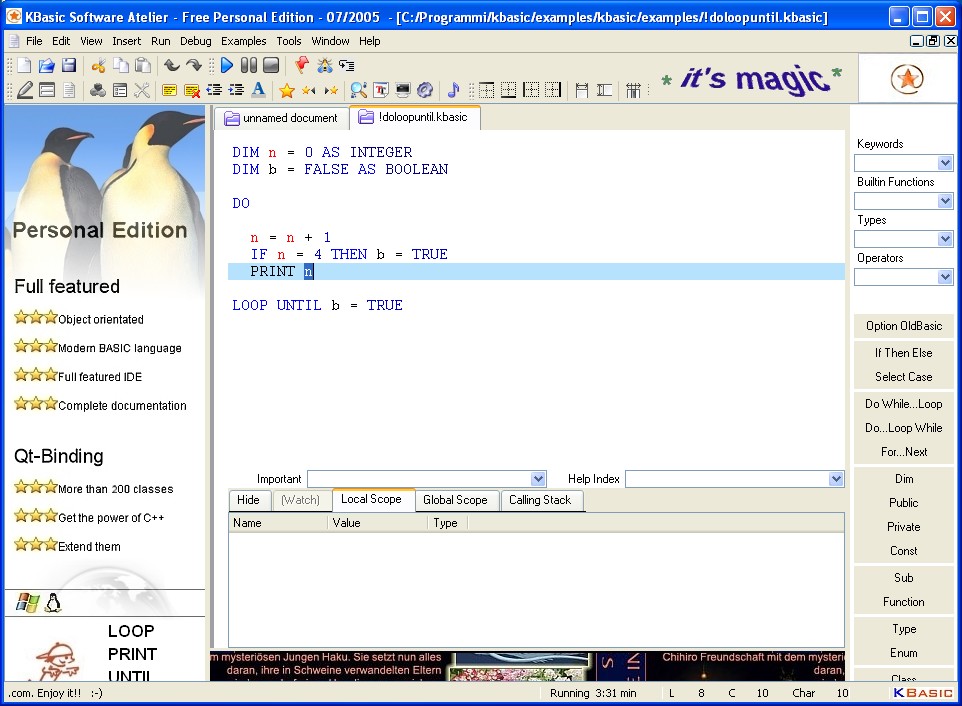Open a file with the folder icon
Image resolution: width=962 pixels, height=706 pixels.
(47, 66)
